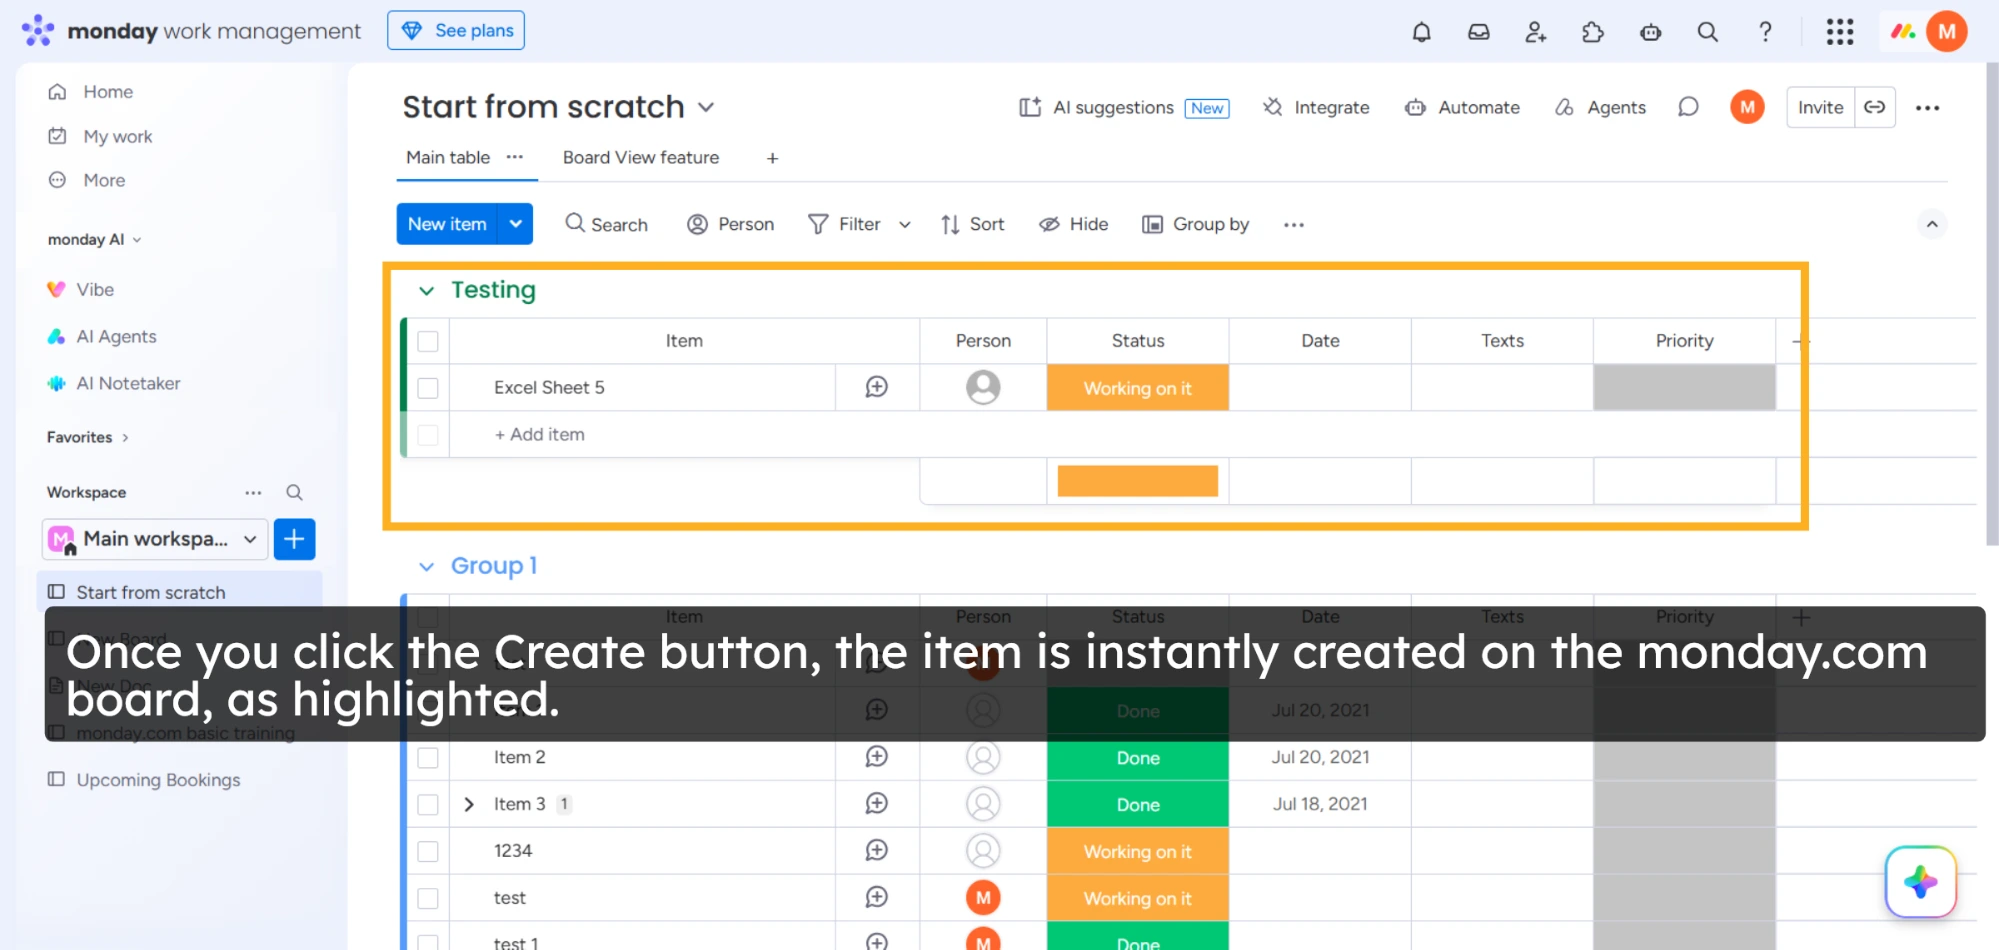Open the notifications bell
This screenshot has height=950, width=1999.
(1421, 32)
